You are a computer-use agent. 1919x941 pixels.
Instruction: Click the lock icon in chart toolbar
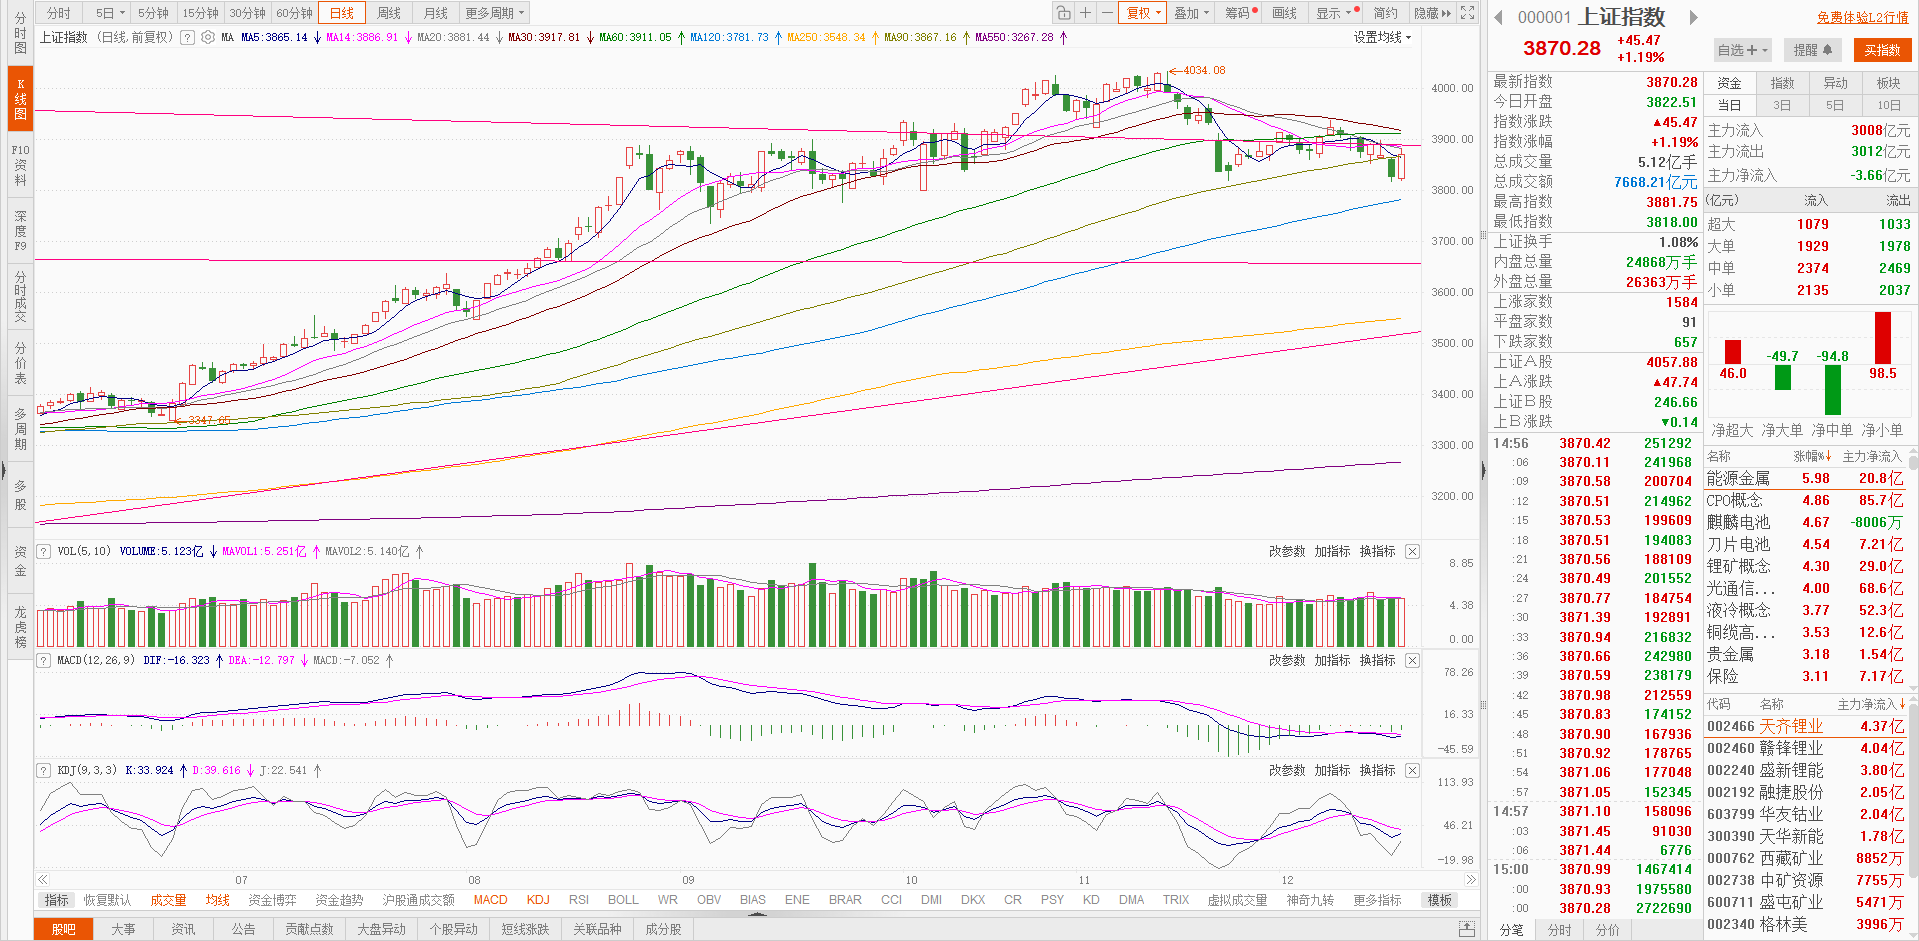(1063, 13)
